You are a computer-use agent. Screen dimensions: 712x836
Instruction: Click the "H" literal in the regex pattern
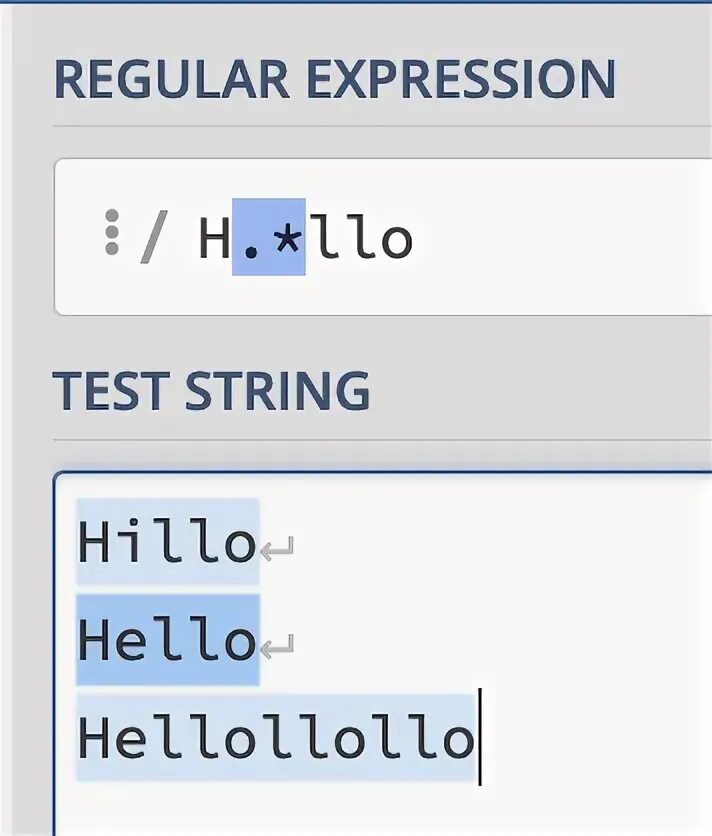pos(214,238)
